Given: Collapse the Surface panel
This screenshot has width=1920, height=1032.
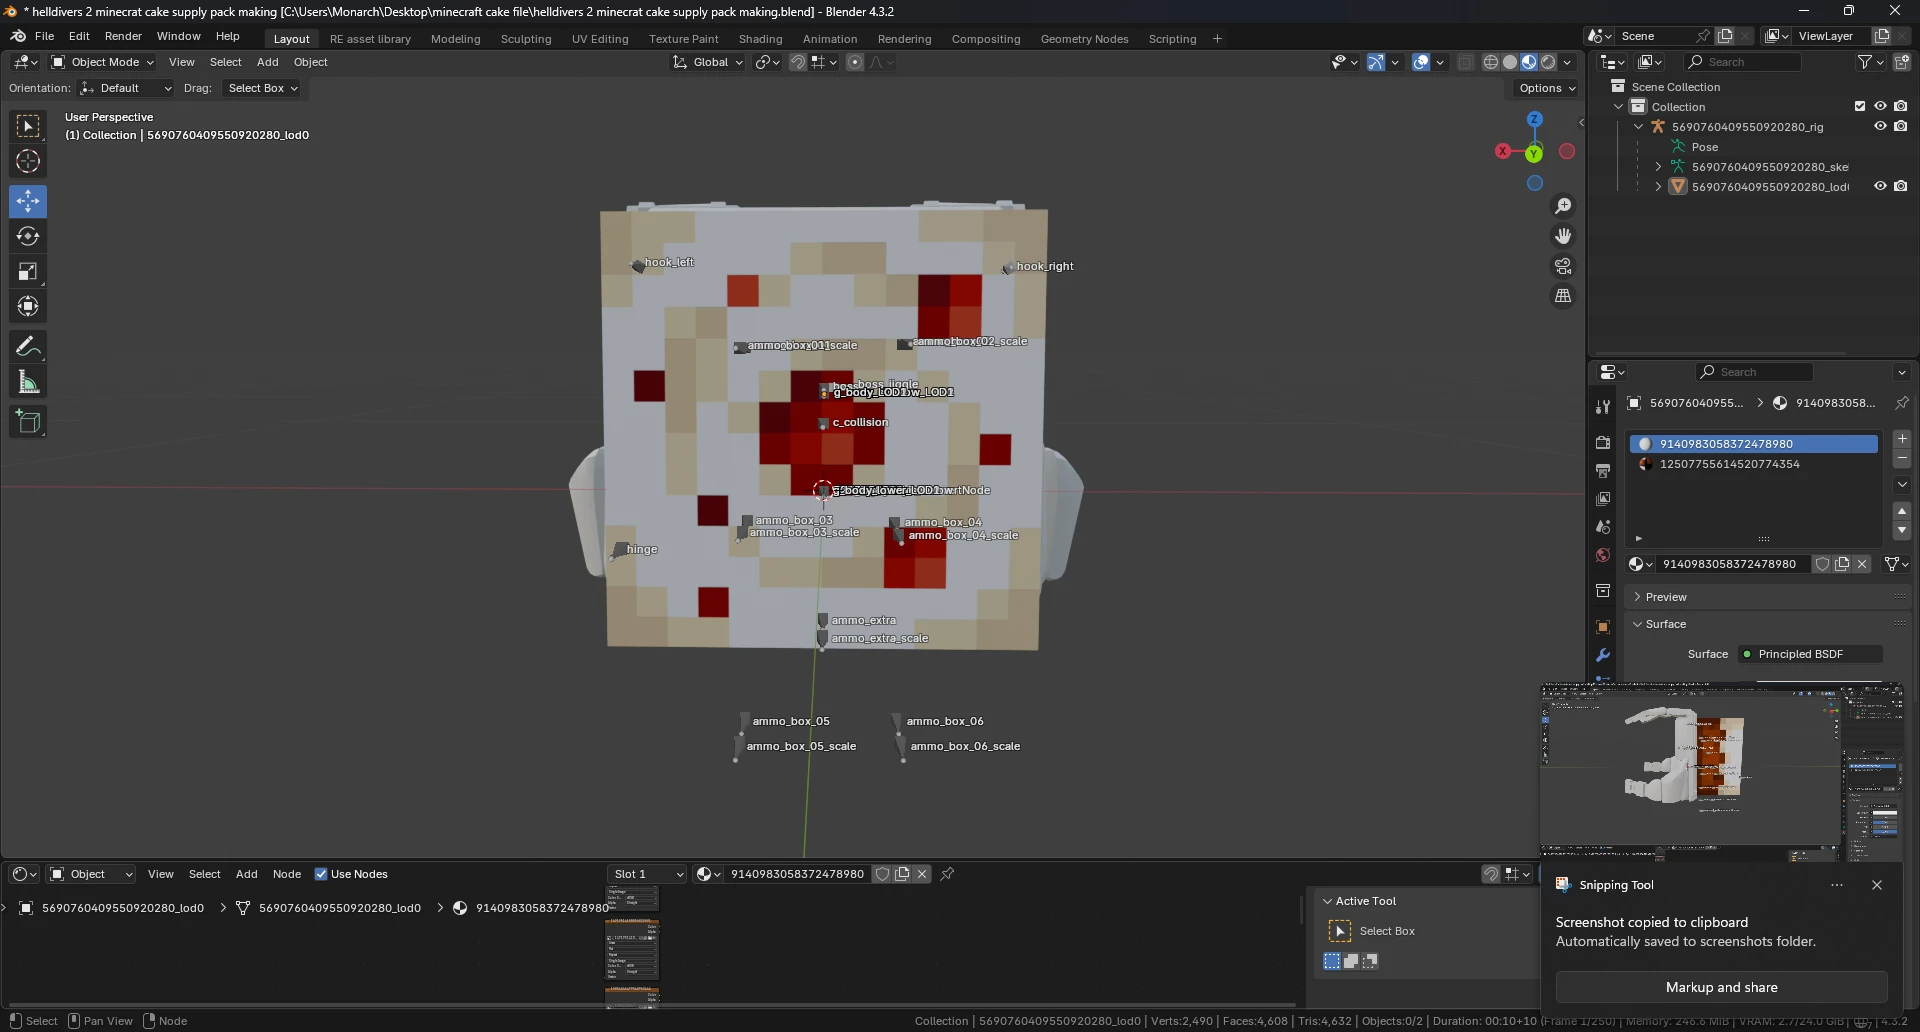Looking at the screenshot, I should [1666, 624].
